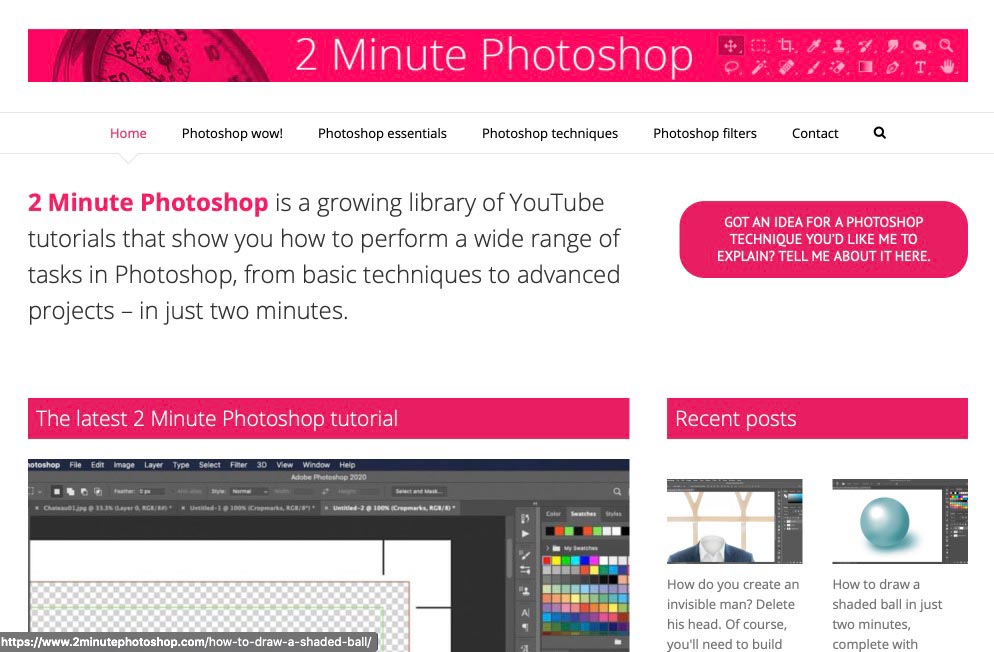Go to the Home page tab

pyautogui.click(x=128, y=133)
